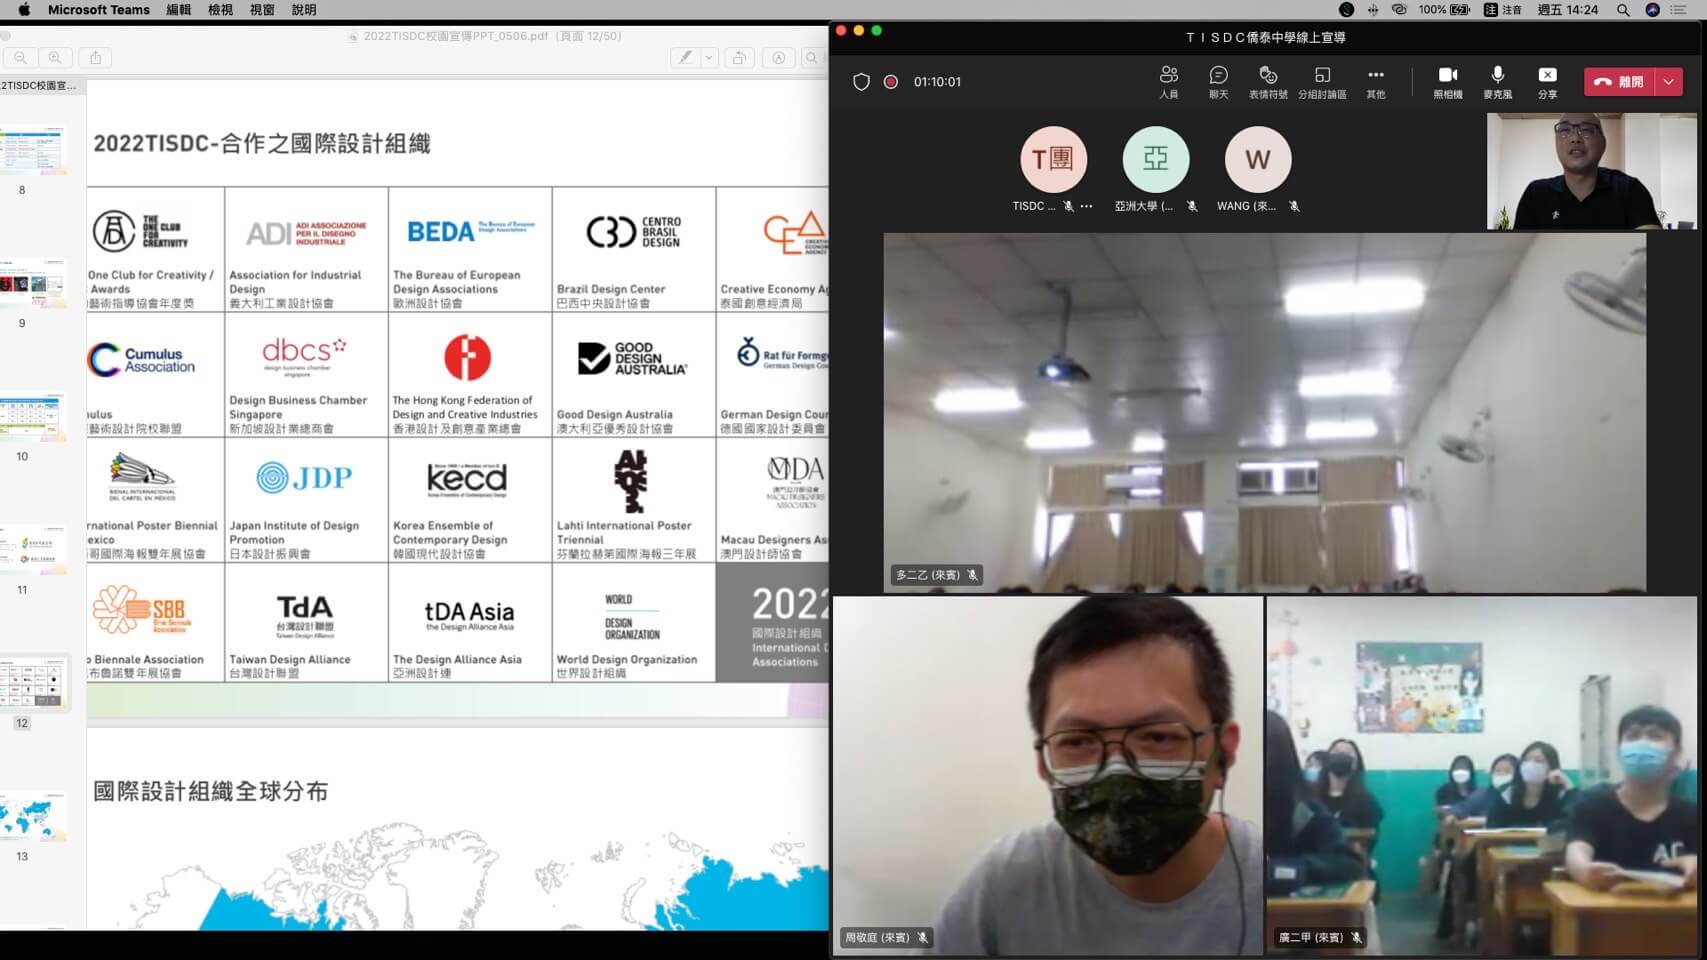Rotate the PDF page with rotate icon
The width and height of the screenshot is (1707, 960).
coord(739,58)
